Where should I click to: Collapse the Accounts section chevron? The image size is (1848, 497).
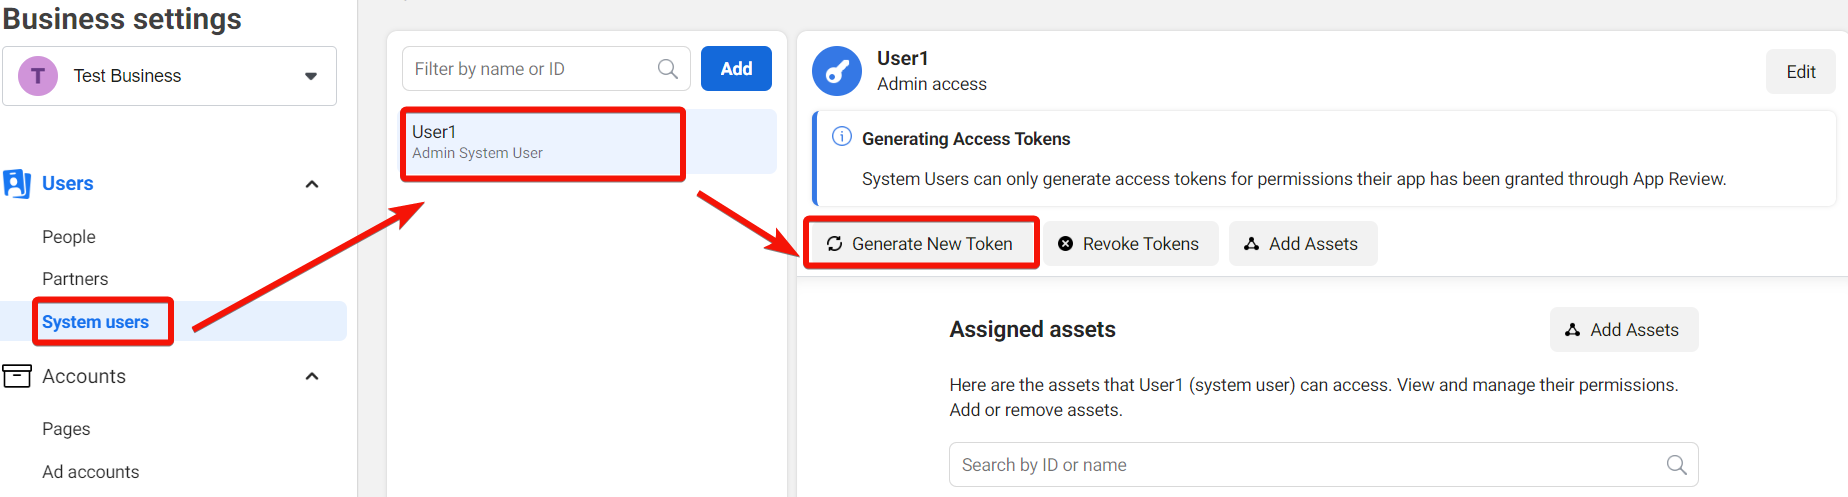tap(312, 376)
